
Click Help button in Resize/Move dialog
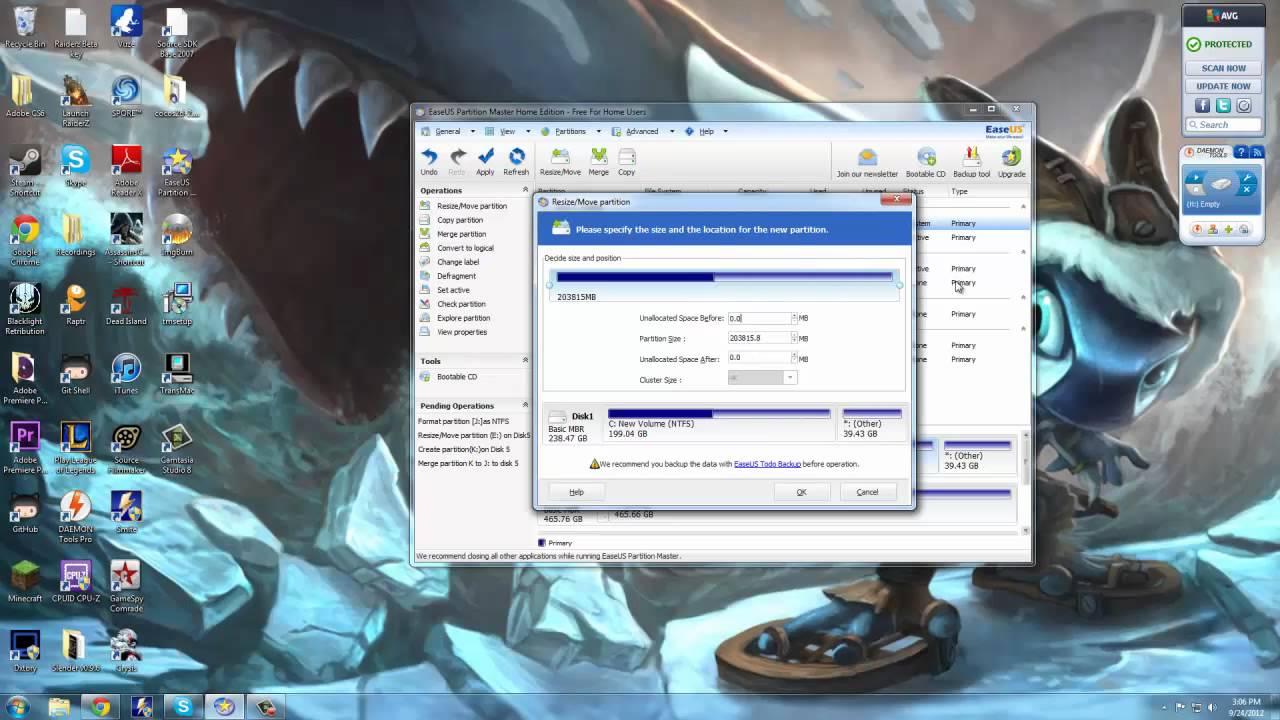576,492
